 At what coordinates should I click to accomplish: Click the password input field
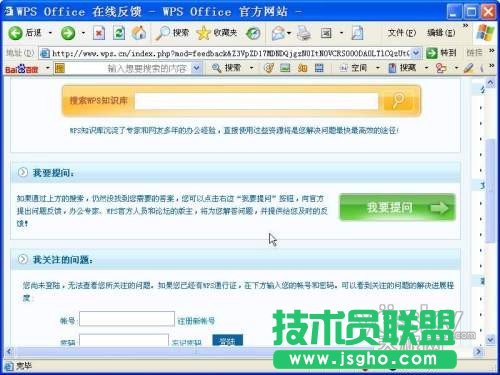point(124,340)
